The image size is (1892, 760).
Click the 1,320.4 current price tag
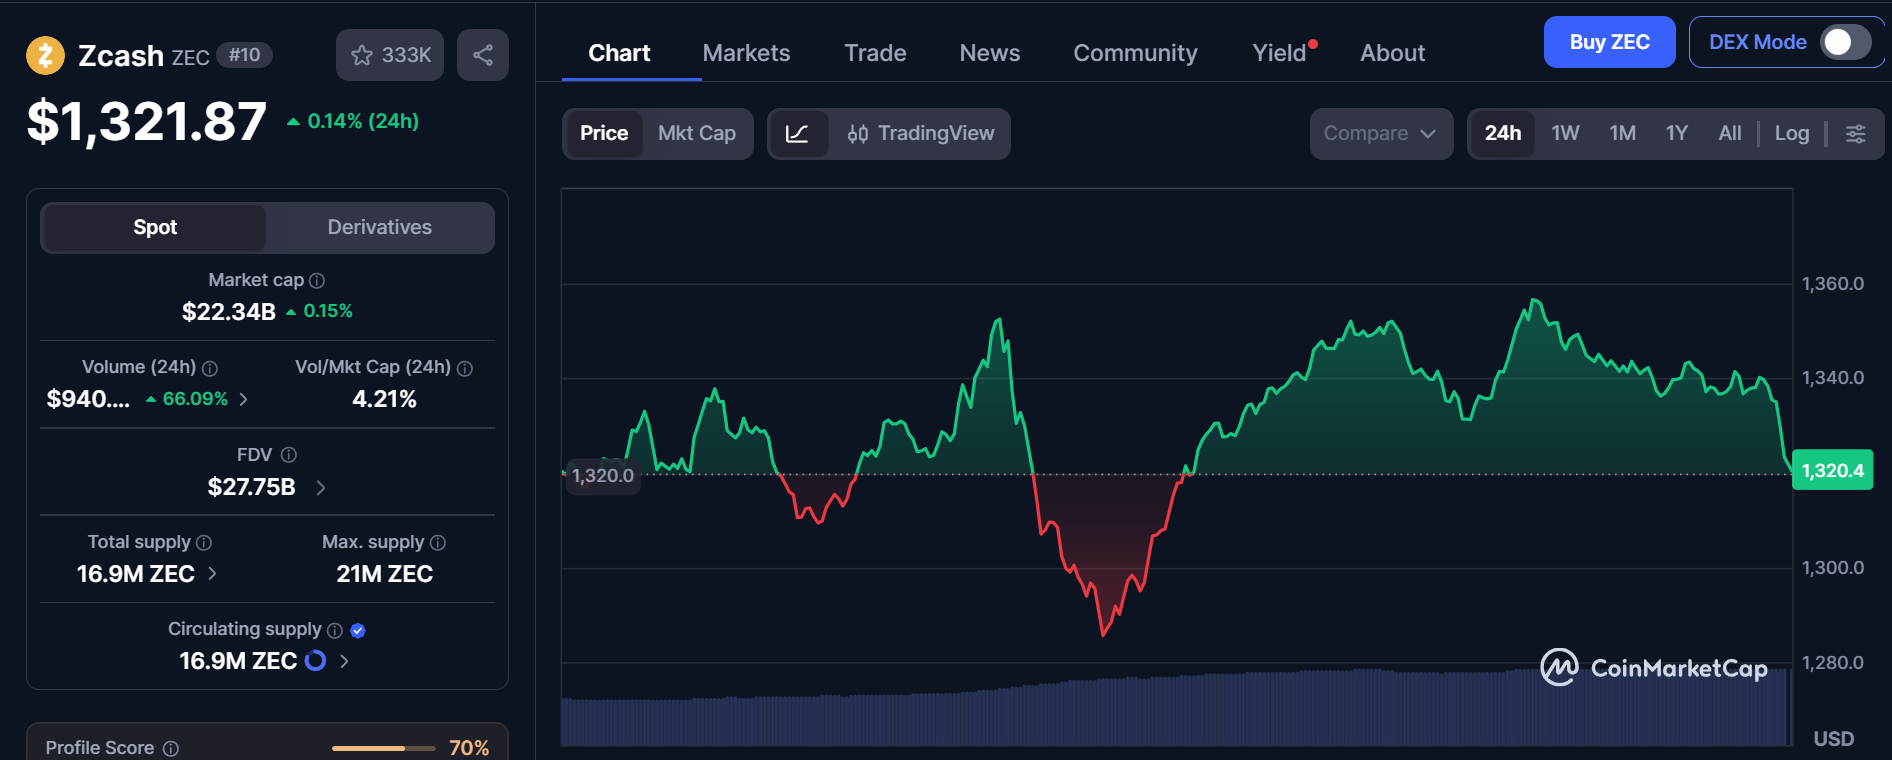(x=1832, y=470)
